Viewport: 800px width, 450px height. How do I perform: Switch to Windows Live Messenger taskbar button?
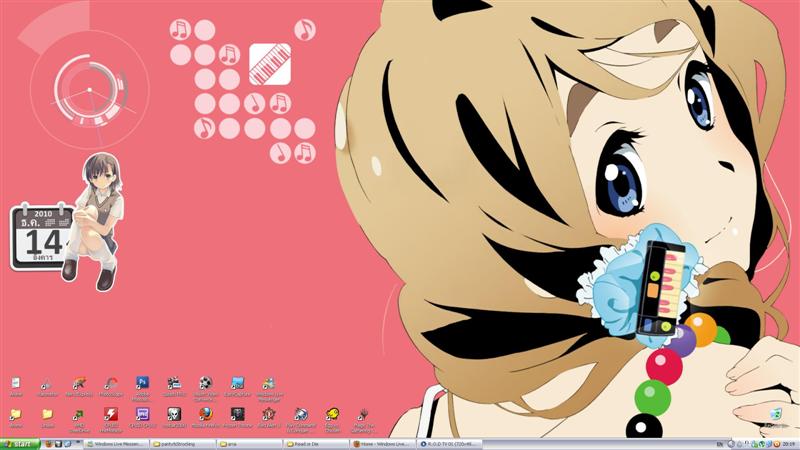click(117, 444)
